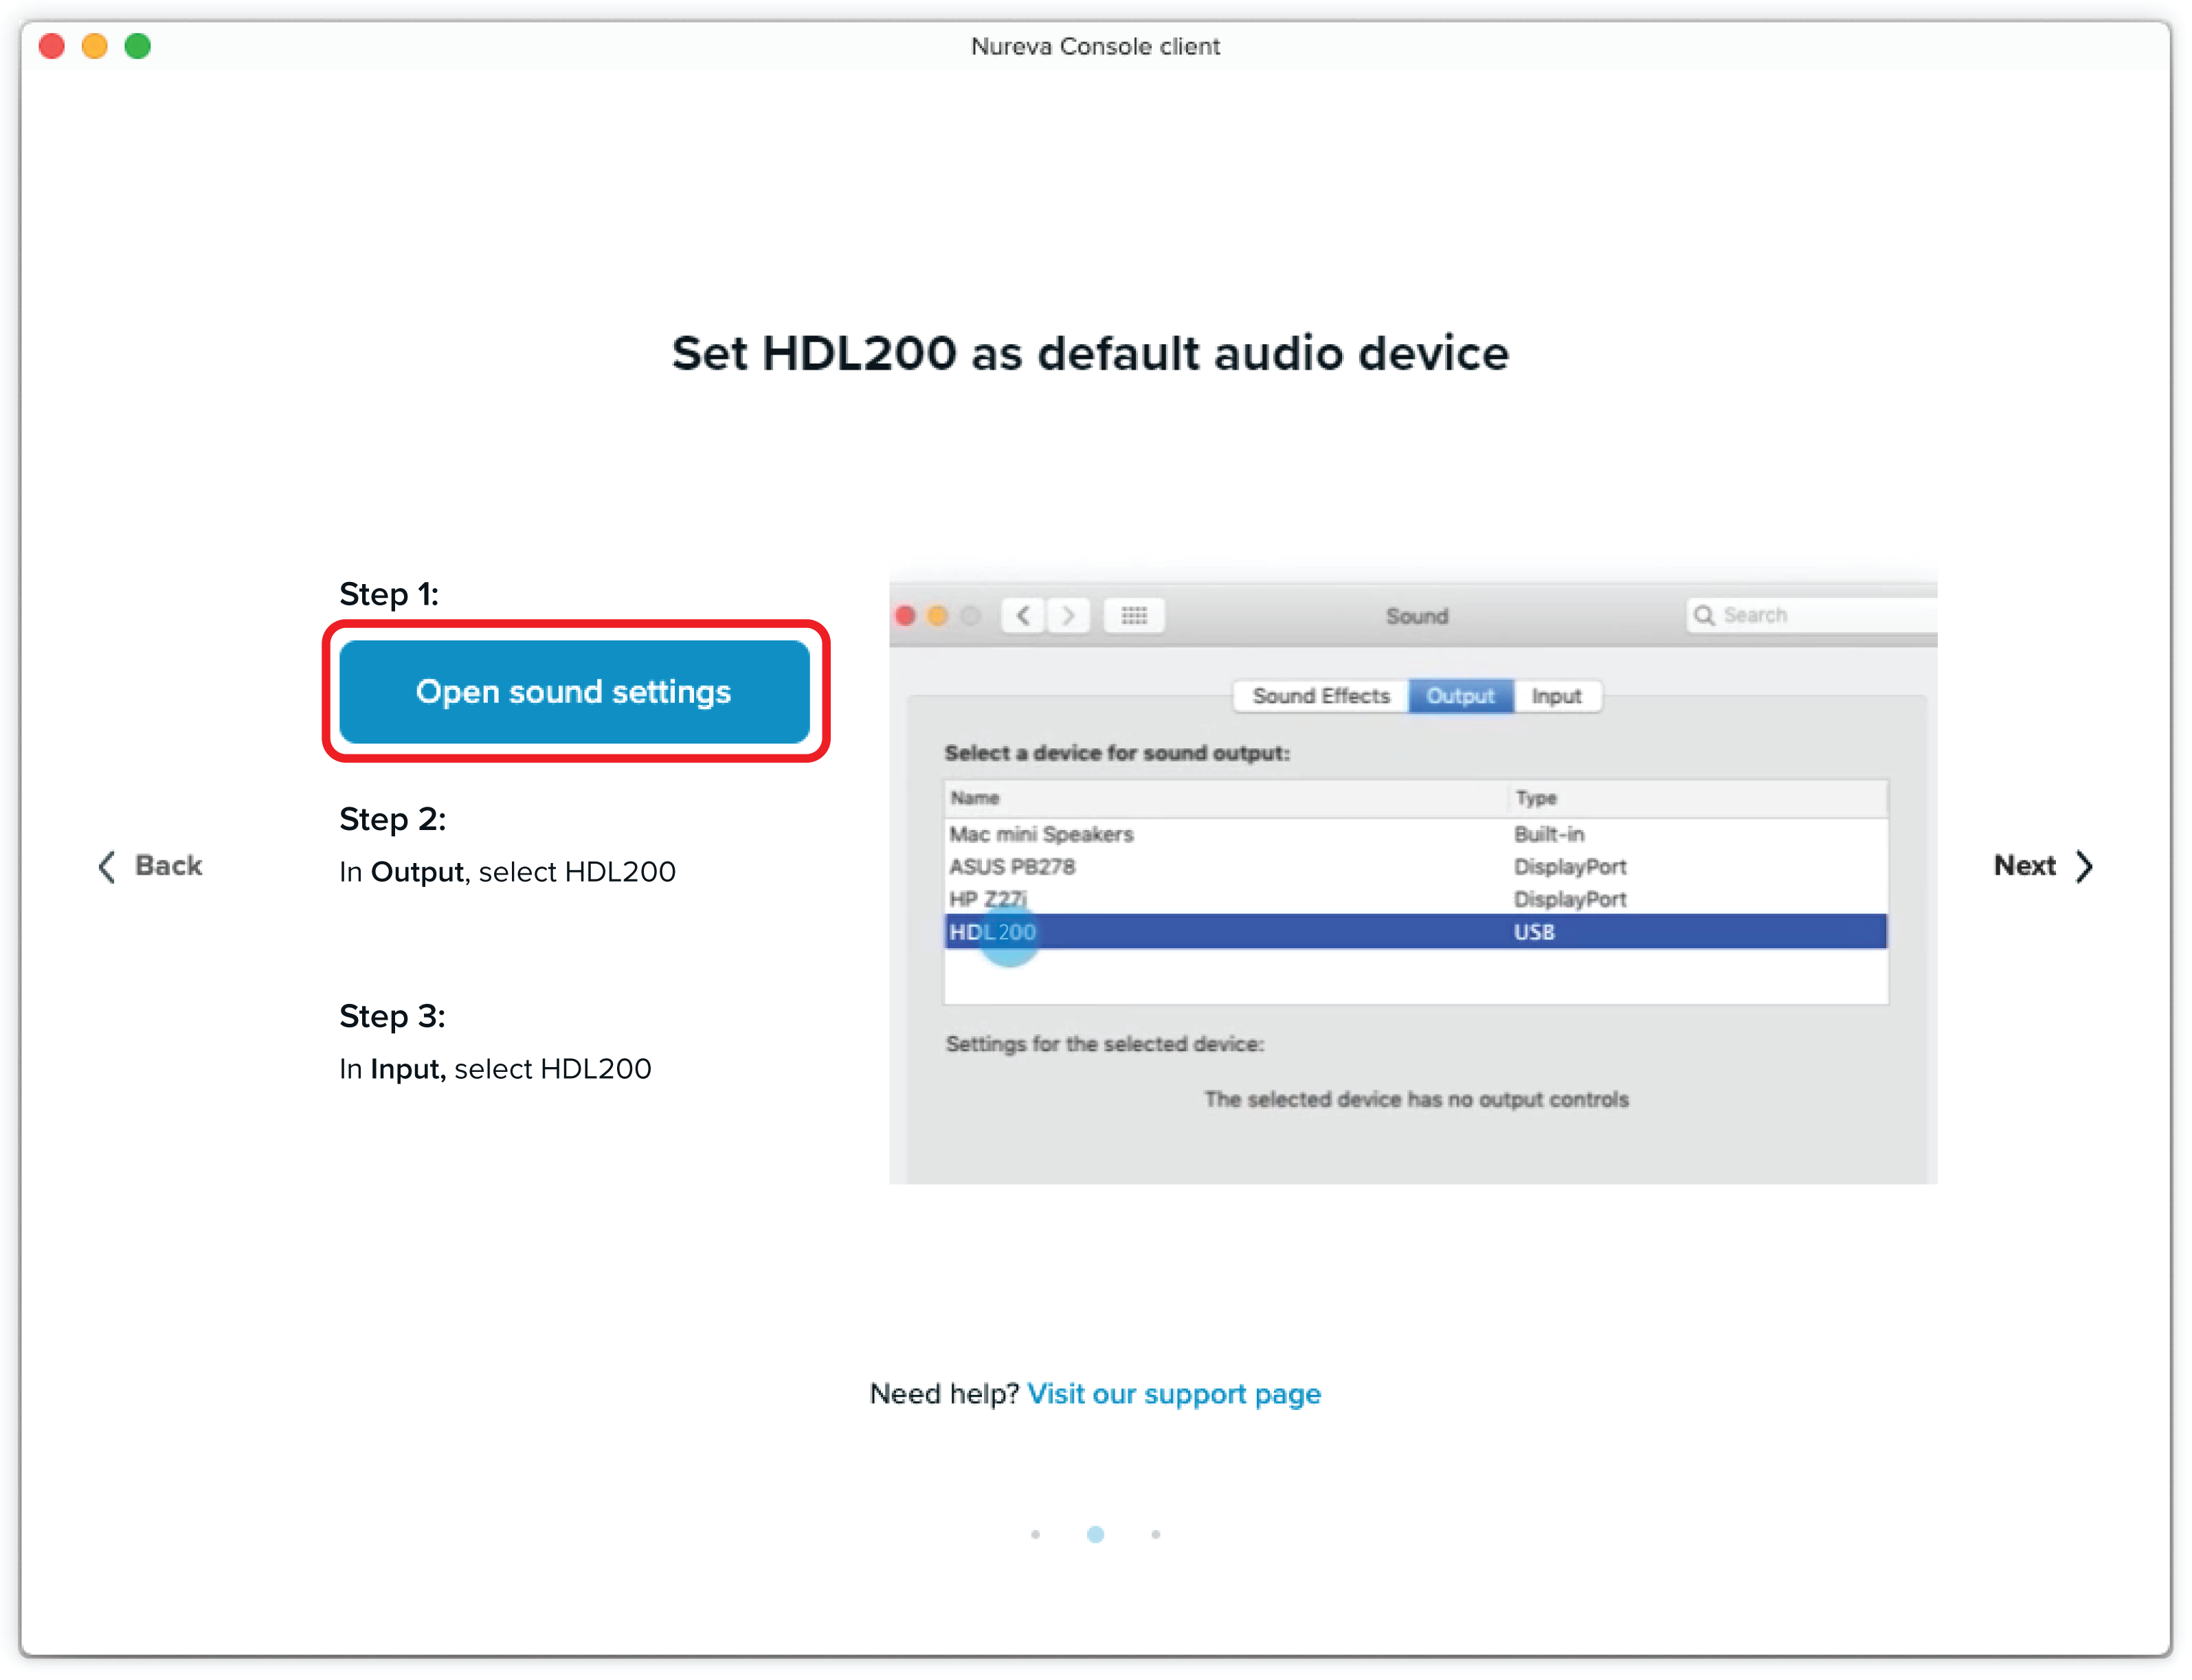Advance with the Next chevron arrow
2192x1680 pixels.
pyautogui.click(x=2084, y=866)
